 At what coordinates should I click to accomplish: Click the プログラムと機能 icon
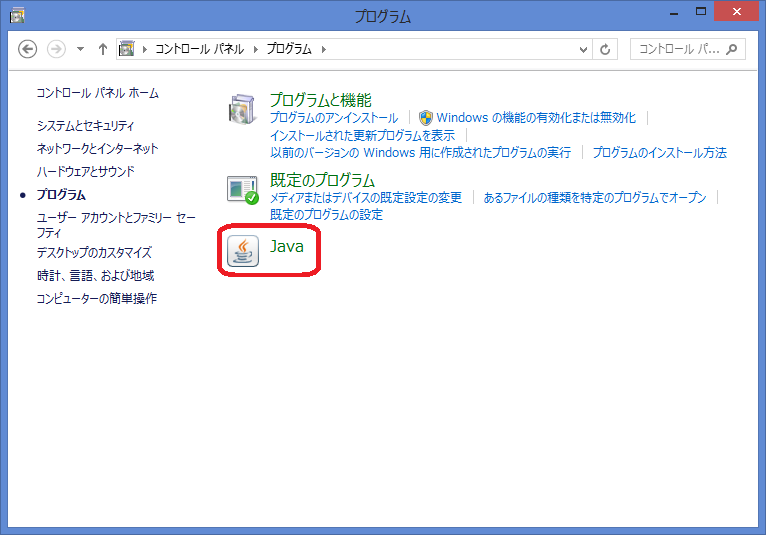242,109
